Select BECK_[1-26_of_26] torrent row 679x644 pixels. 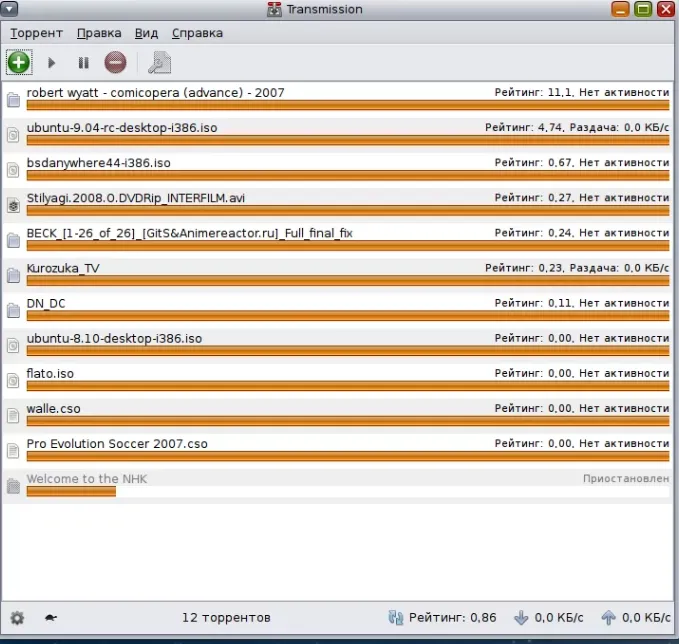tap(338, 240)
